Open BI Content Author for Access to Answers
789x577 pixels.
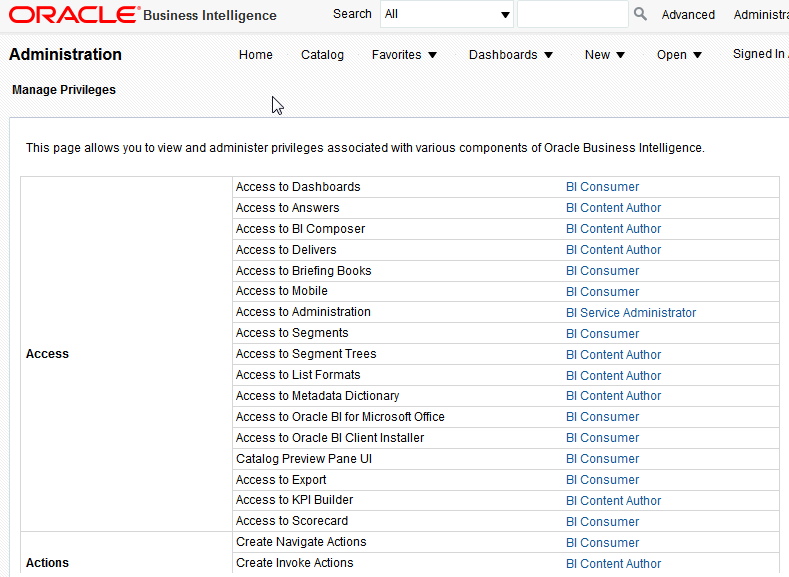point(613,208)
